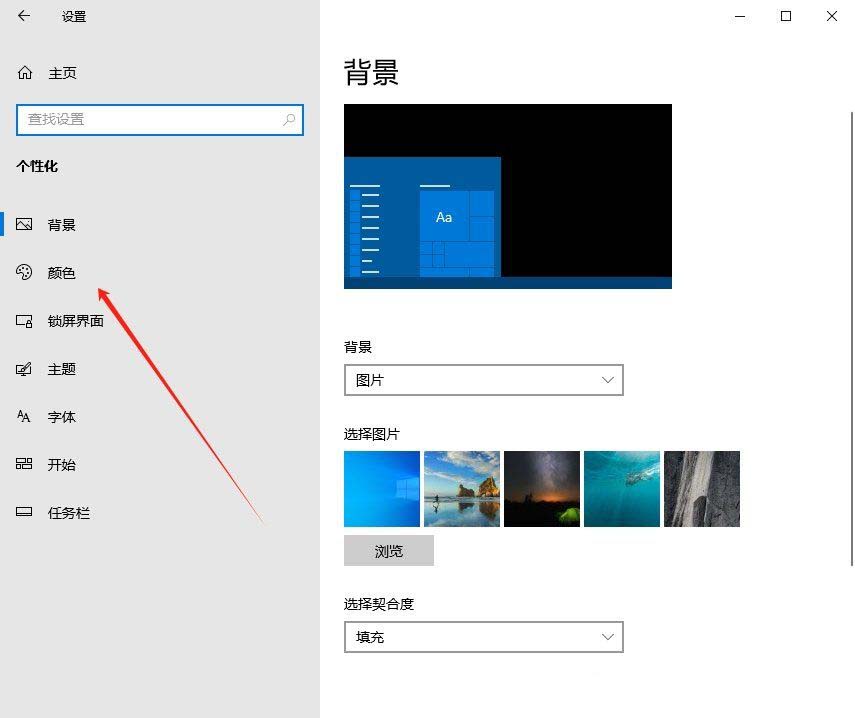Viewport: 855px width, 718px height.
Task: Select the dark cliff wallpaper thumbnail
Action: [x=701, y=488]
